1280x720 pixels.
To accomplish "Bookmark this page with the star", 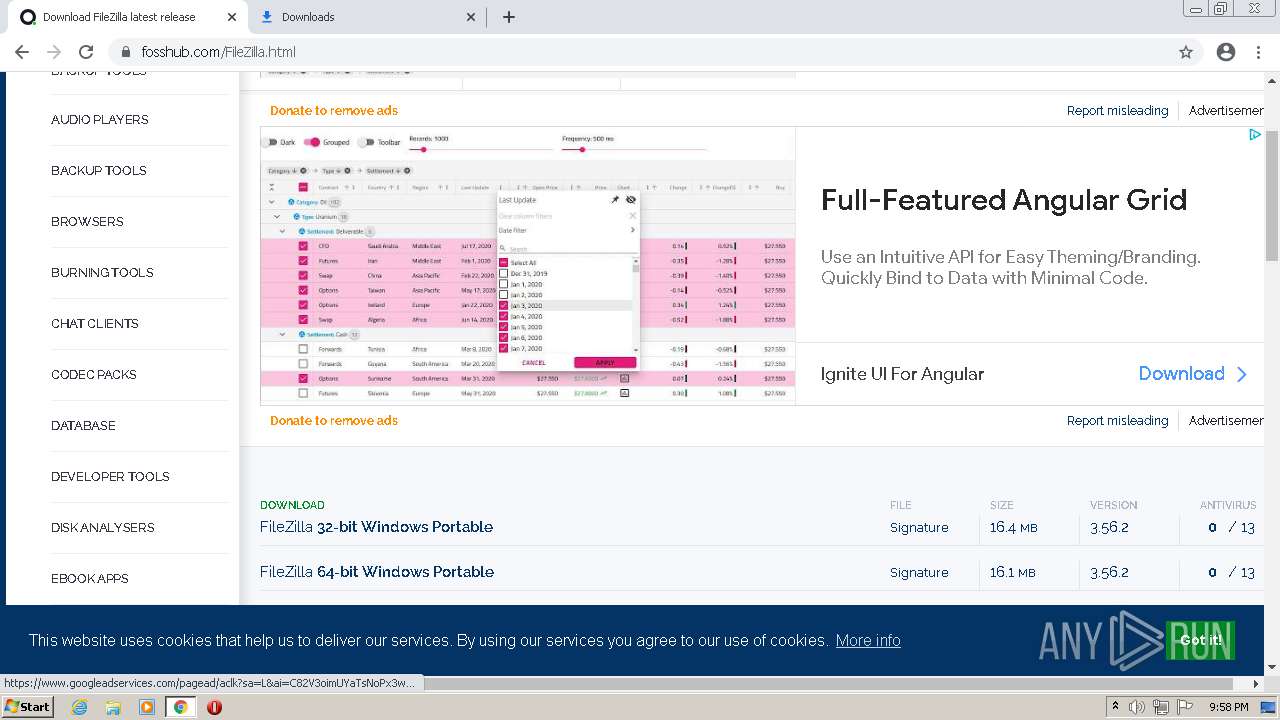I will [x=1186, y=52].
